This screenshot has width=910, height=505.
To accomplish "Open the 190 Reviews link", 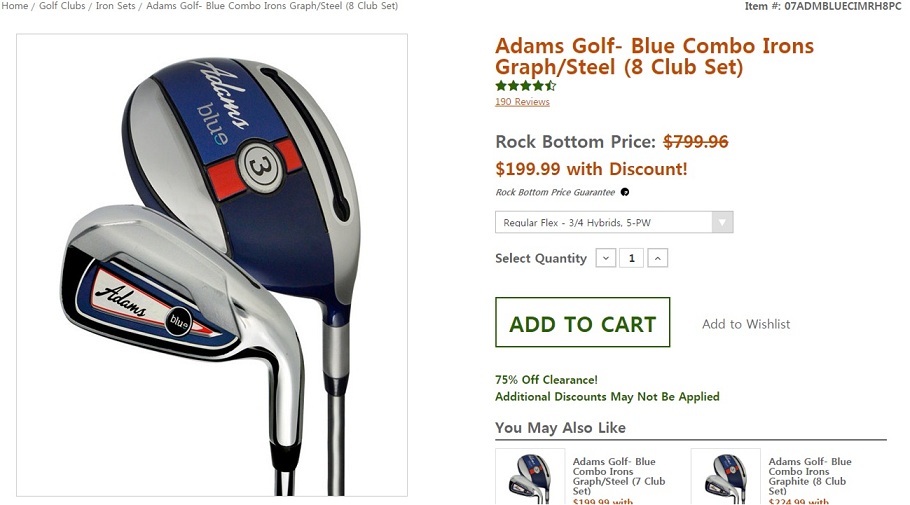I will click(522, 102).
